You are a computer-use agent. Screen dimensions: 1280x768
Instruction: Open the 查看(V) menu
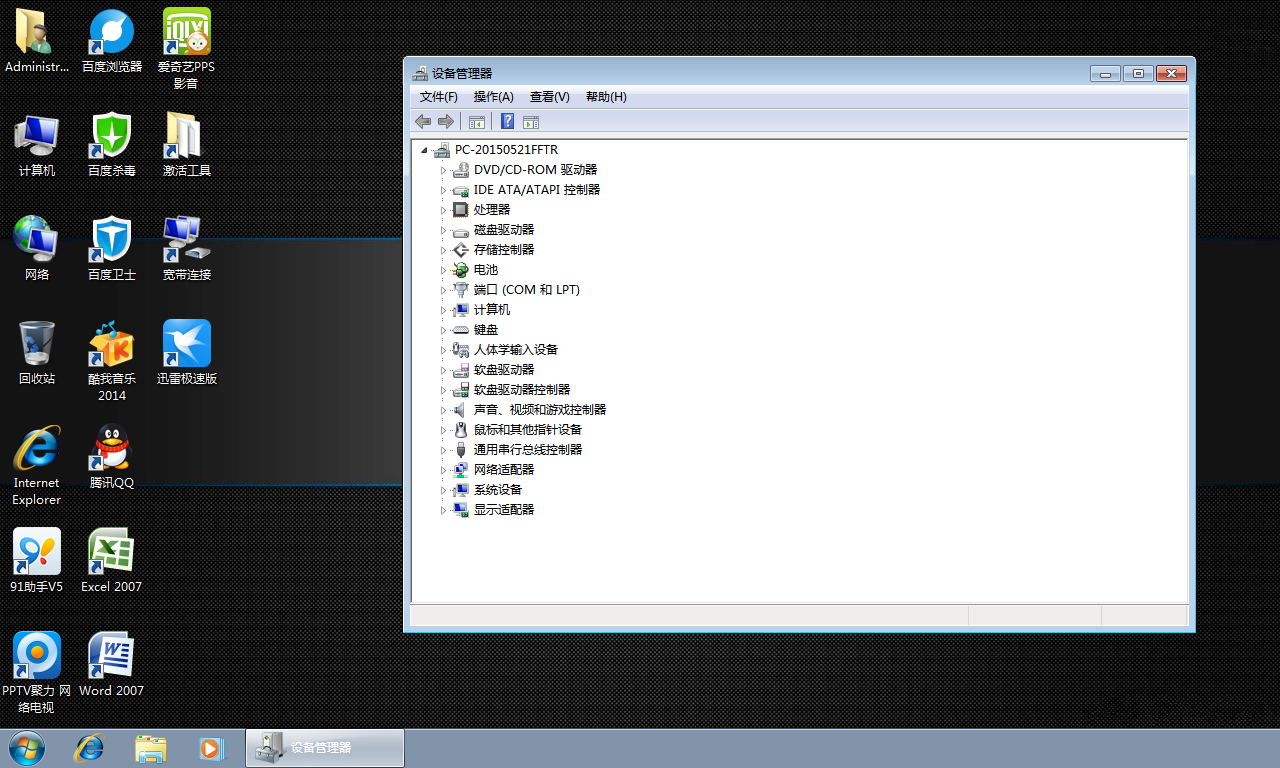[x=549, y=96]
